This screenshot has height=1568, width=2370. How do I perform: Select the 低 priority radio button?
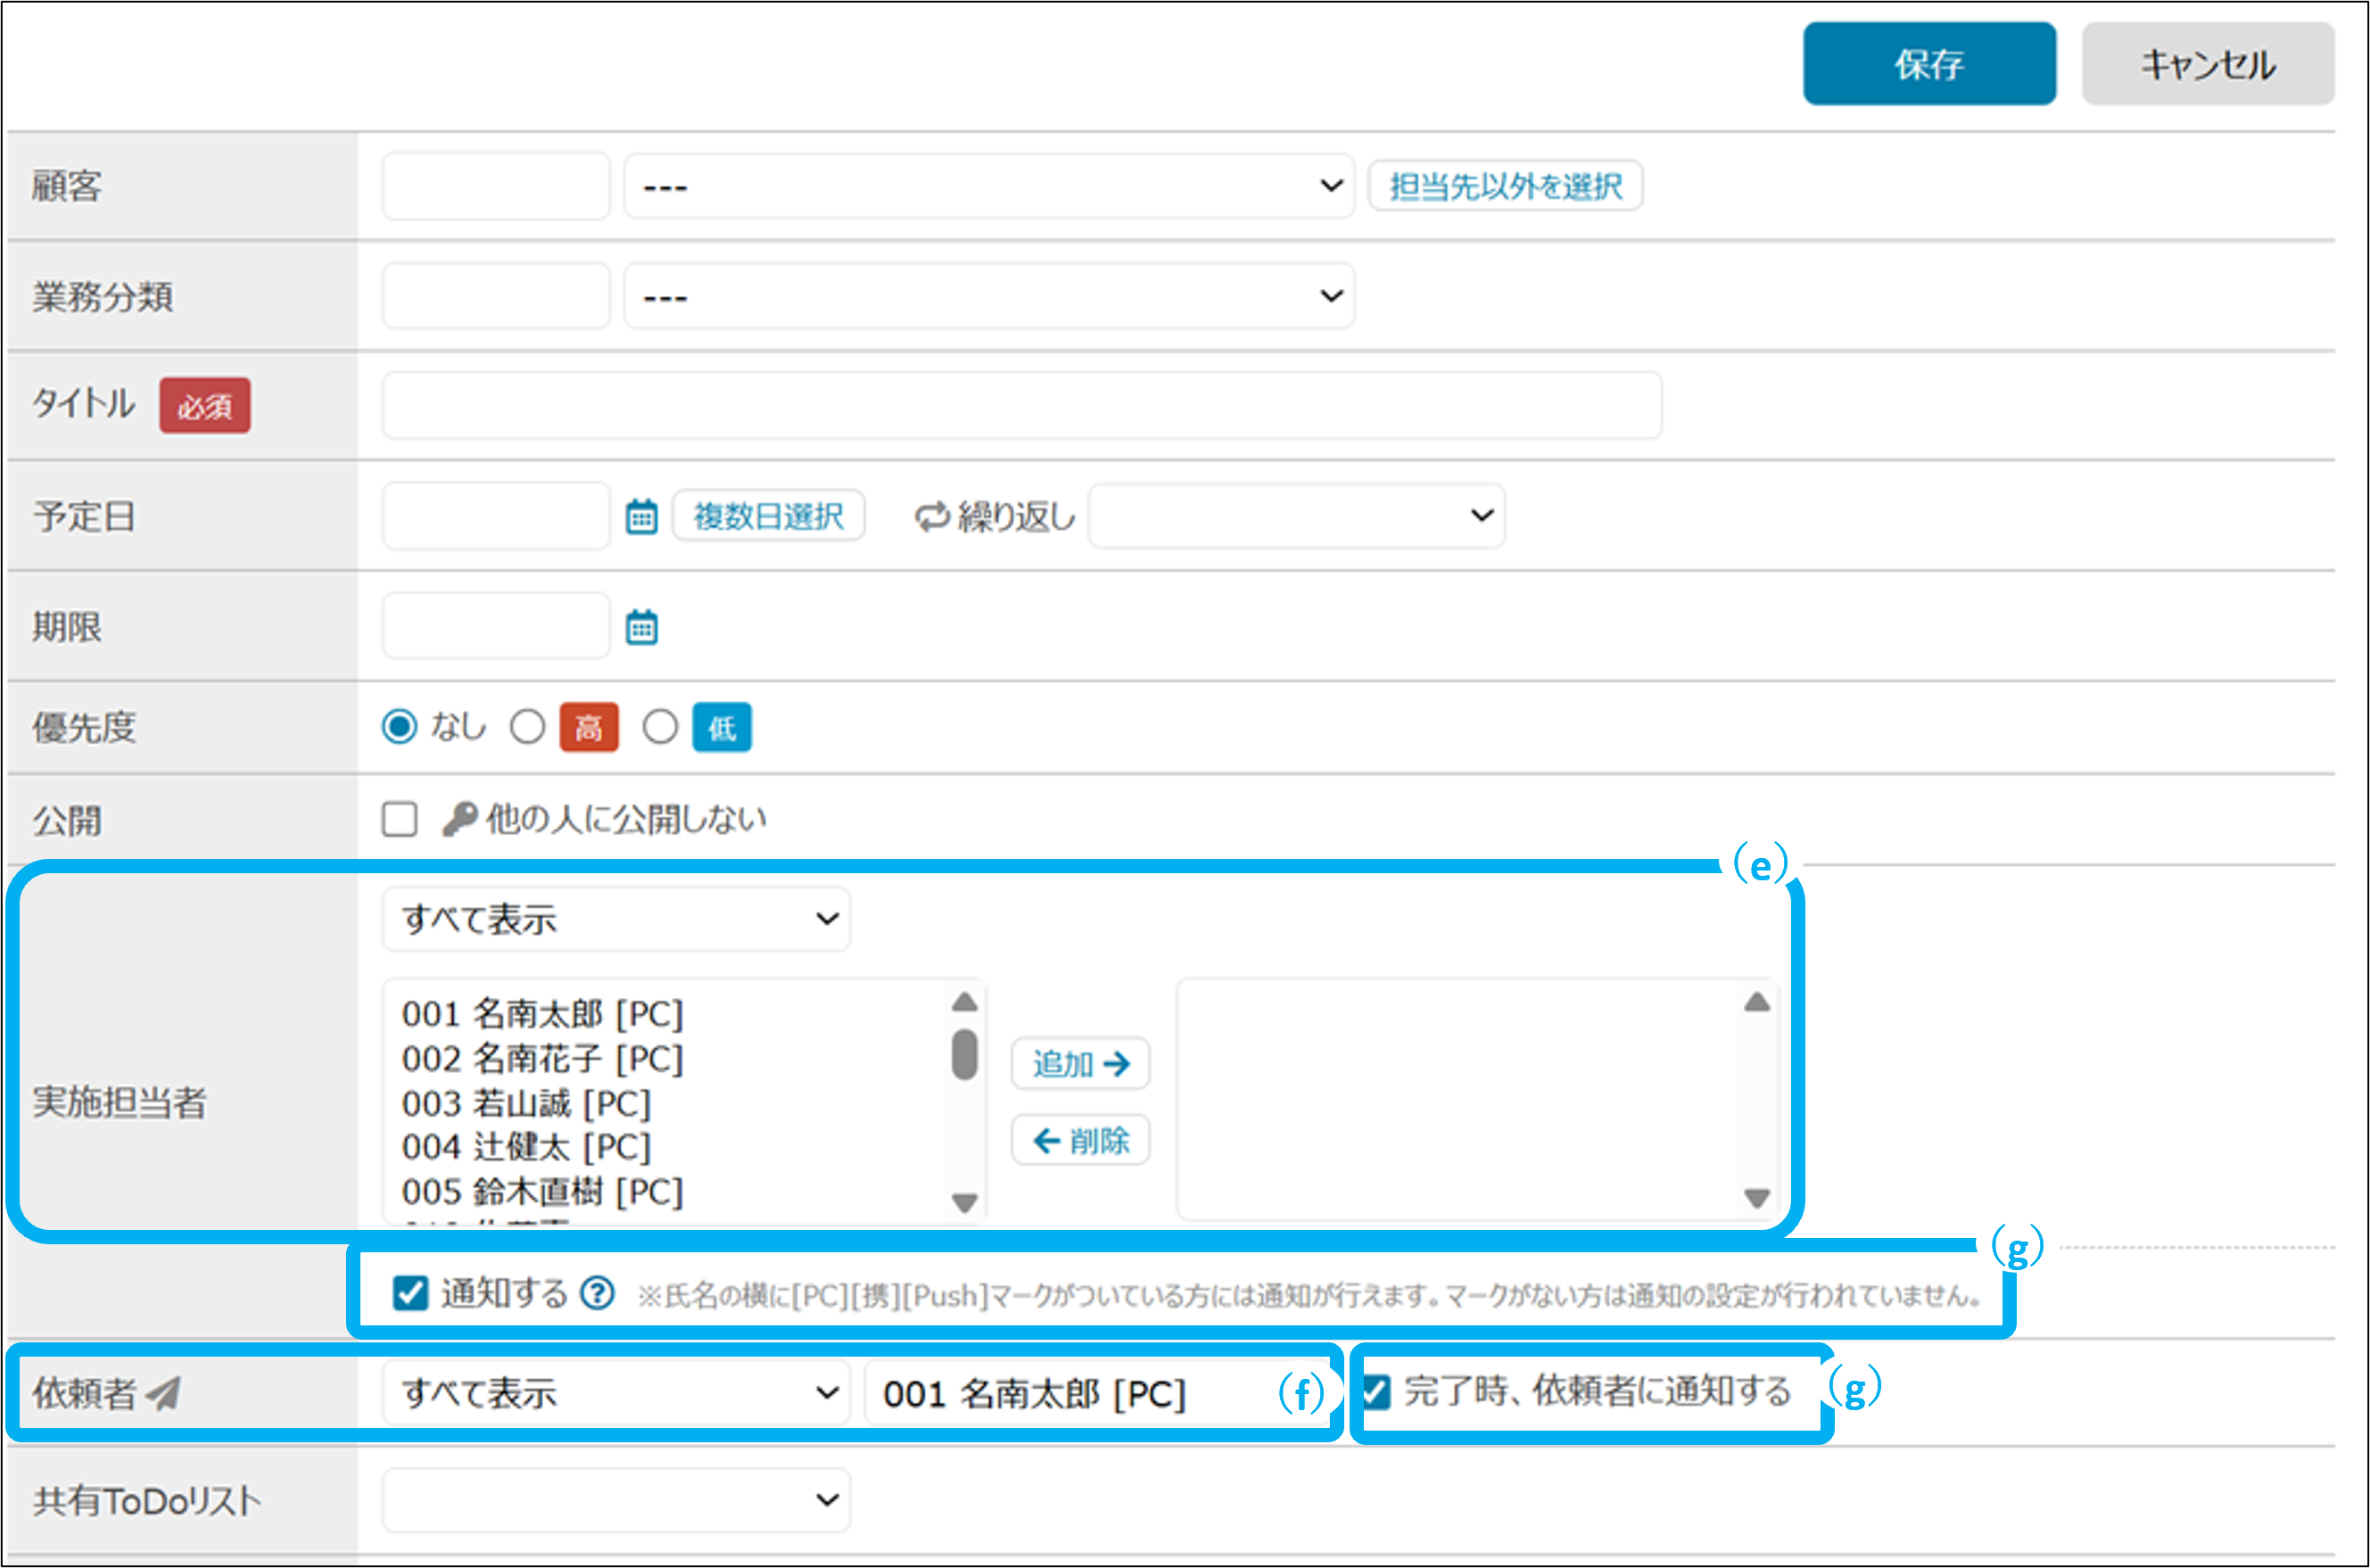660,727
